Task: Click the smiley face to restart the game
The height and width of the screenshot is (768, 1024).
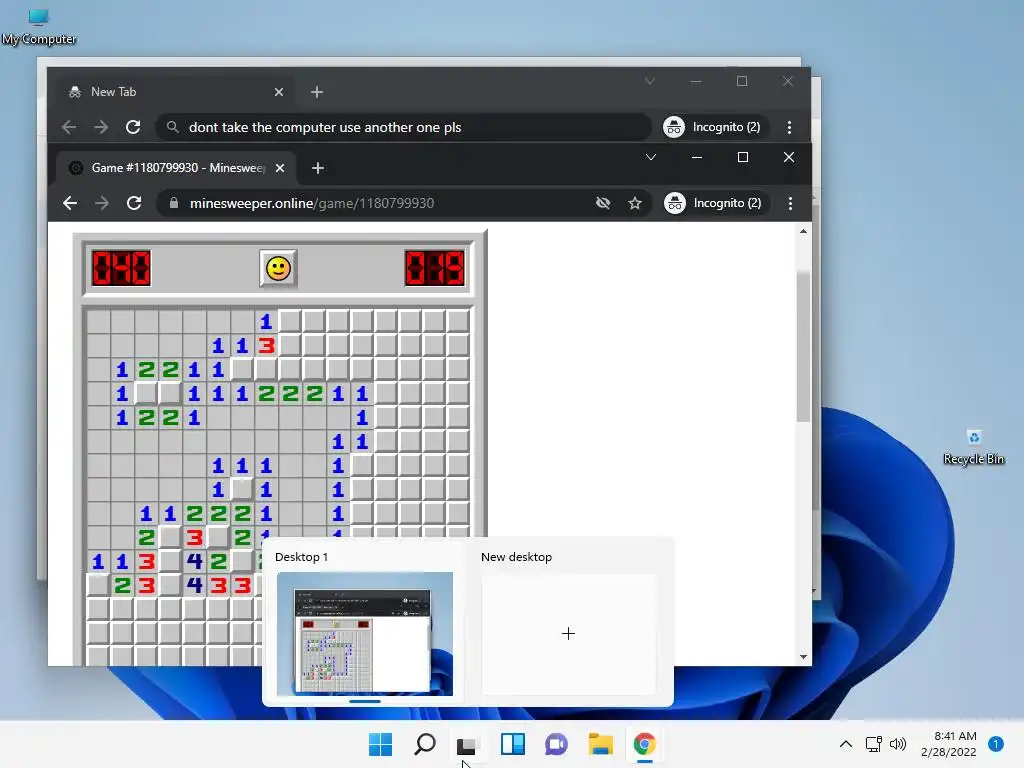Action: 278,268
